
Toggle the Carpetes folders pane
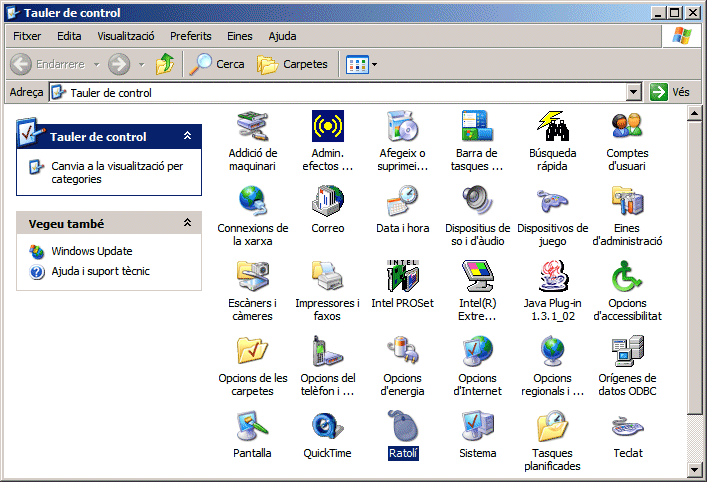click(x=292, y=64)
